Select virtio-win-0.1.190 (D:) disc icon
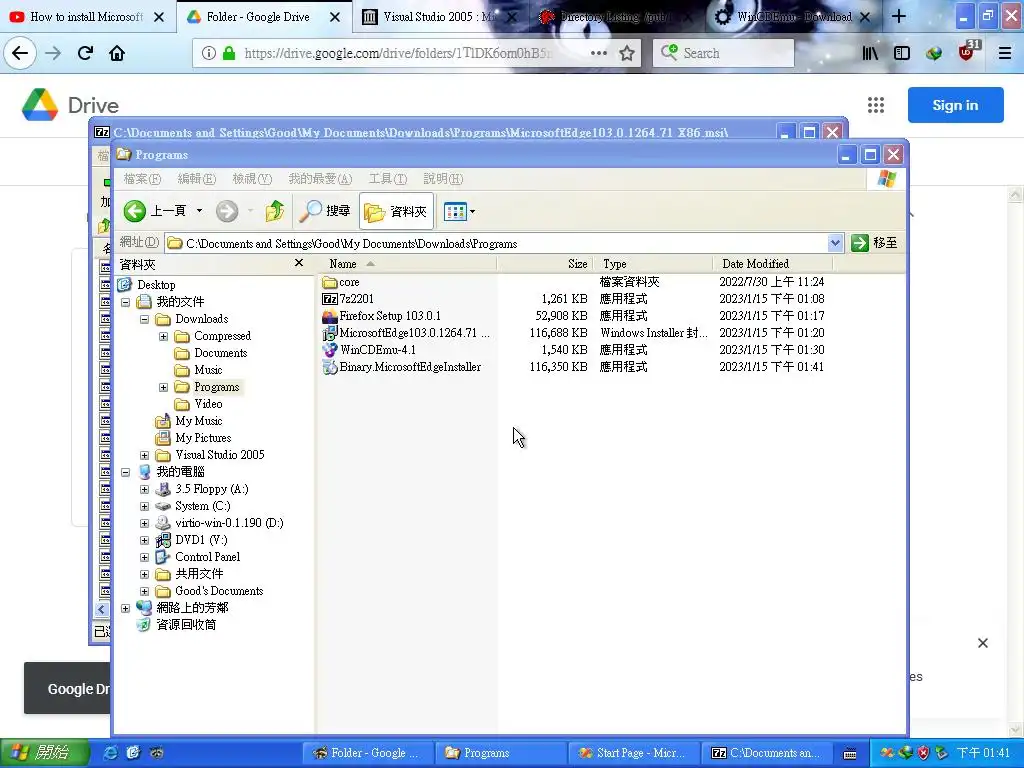The image size is (1024, 768). click(163, 522)
